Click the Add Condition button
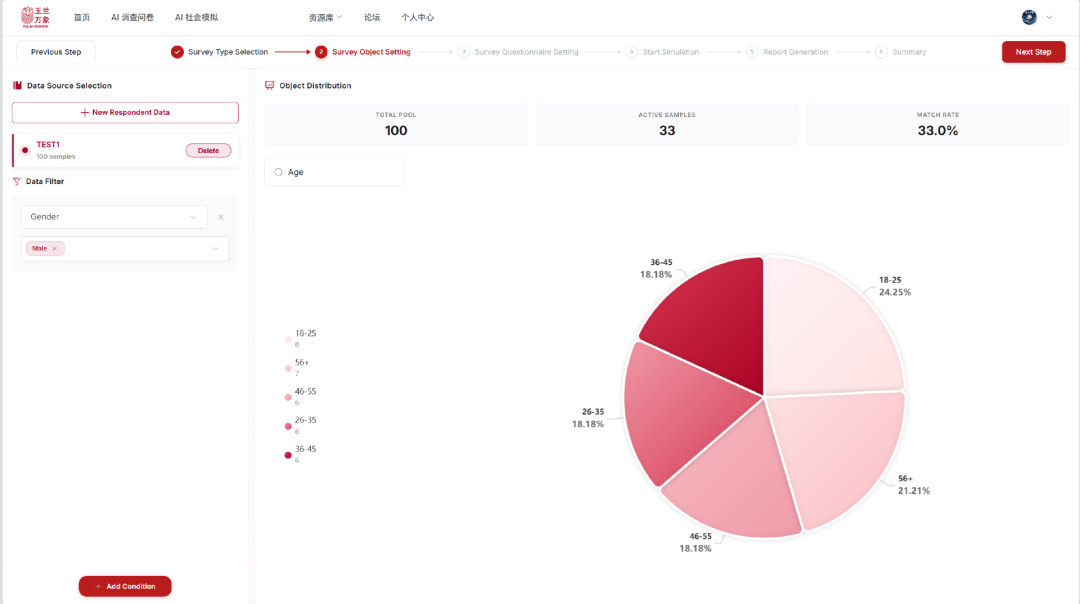Image resolution: width=1080 pixels, height=604 pixels. click(x=125, y=586)
